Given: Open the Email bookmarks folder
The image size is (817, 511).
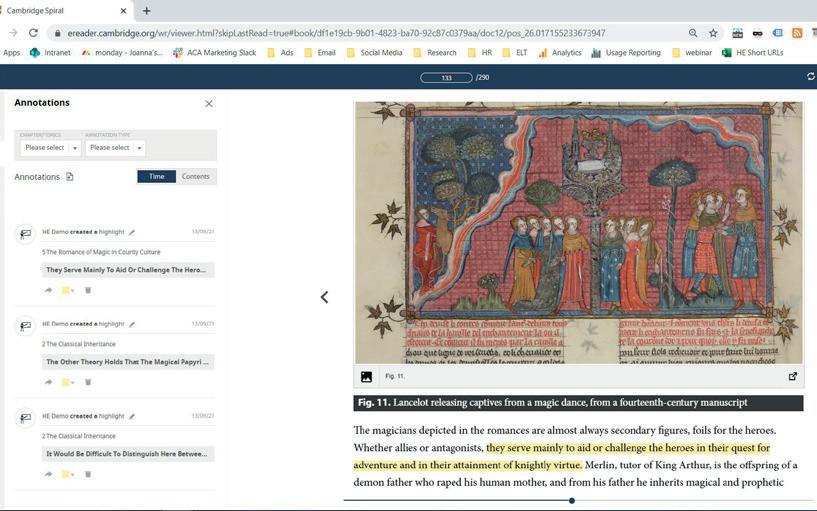Looking at the screenshot, I should point(320,53).
